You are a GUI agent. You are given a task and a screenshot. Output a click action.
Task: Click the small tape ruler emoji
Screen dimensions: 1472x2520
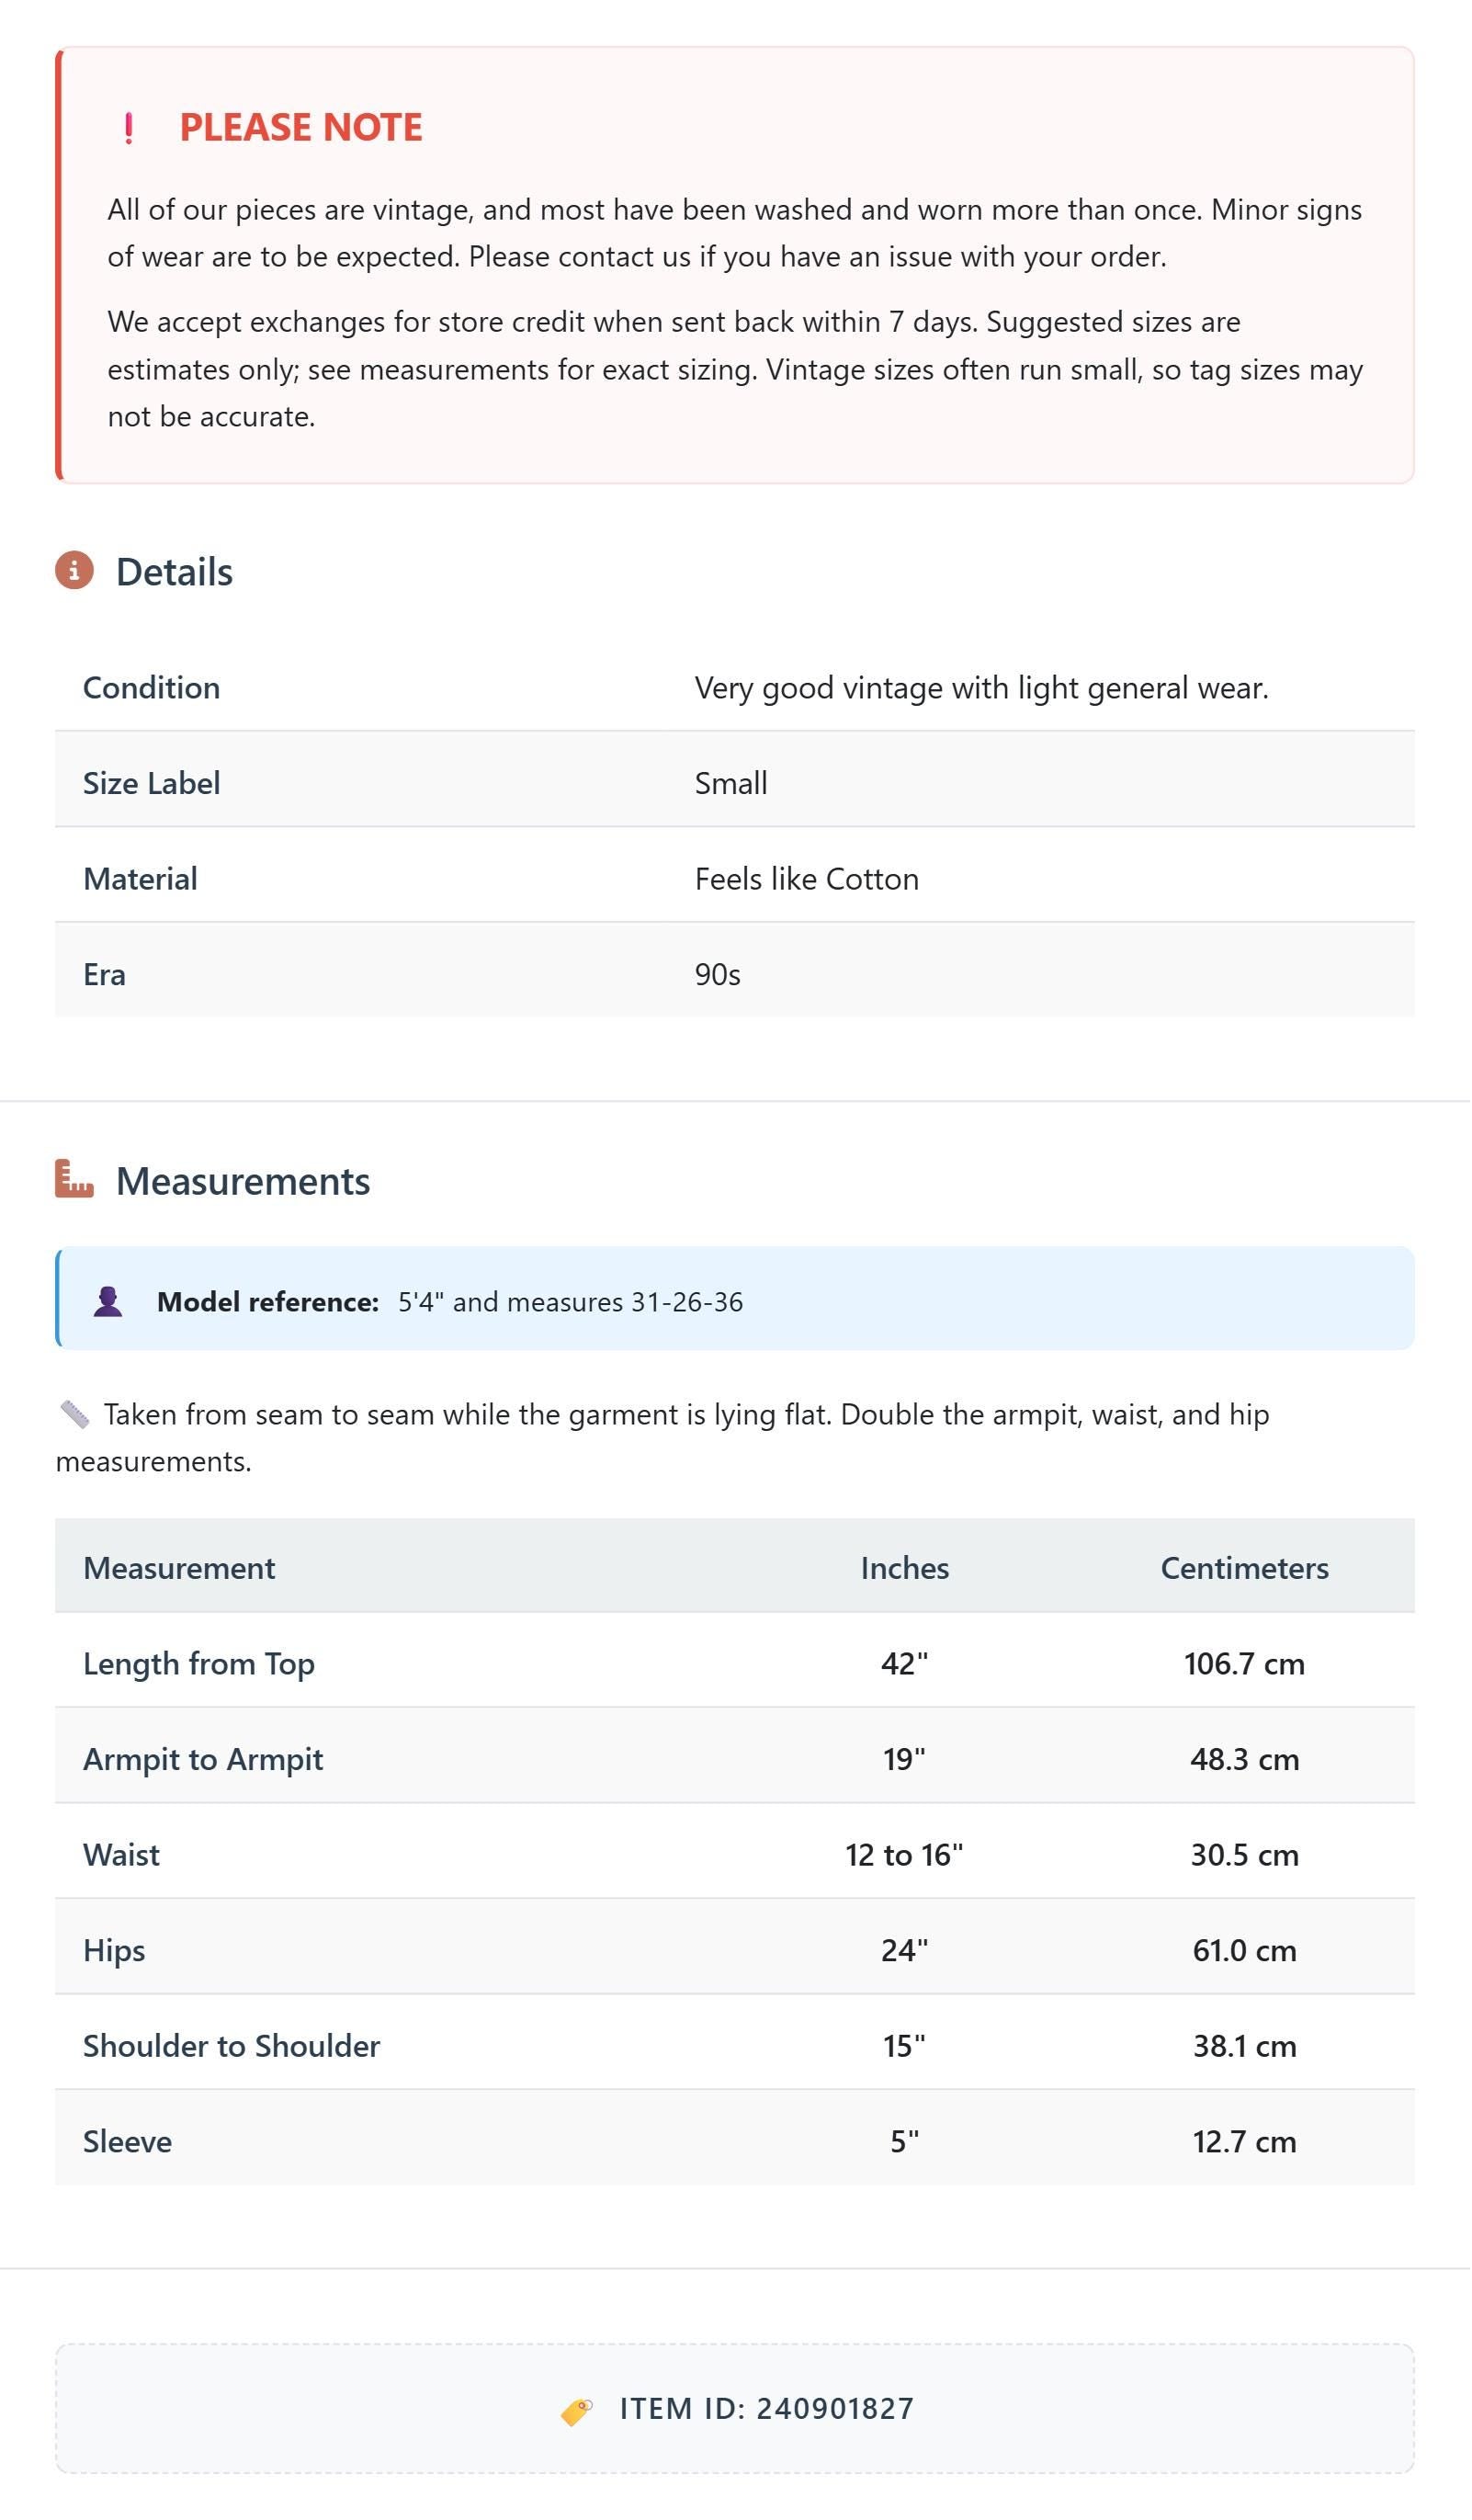(x=75, y=1415)
